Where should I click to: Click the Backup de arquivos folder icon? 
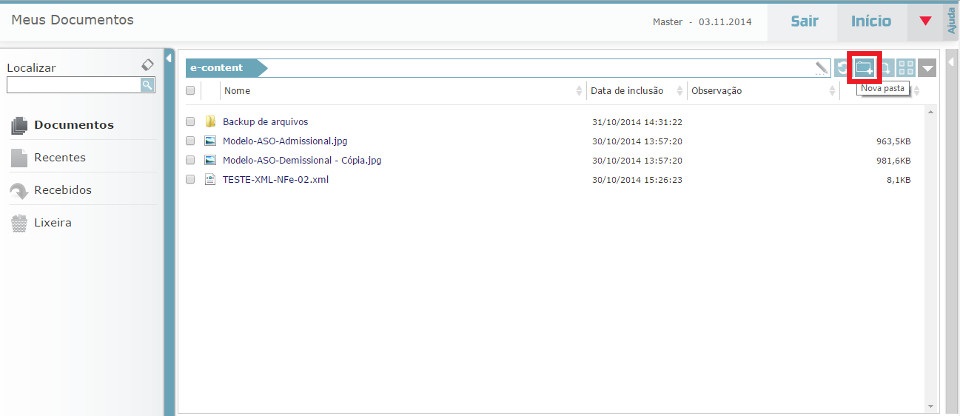click(x=210, y=122)
